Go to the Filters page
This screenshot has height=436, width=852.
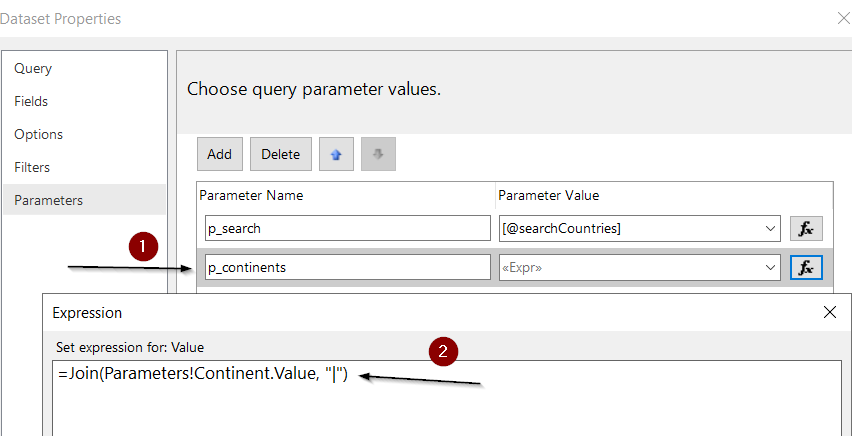click(x=32, y=167)
